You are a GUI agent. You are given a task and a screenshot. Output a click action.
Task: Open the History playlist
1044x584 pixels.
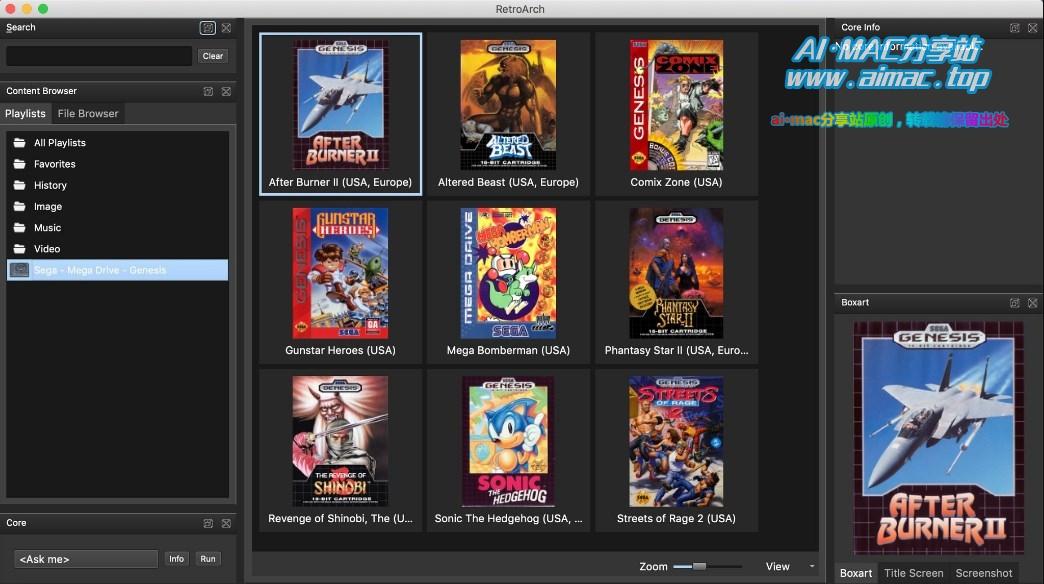[117, 185]
